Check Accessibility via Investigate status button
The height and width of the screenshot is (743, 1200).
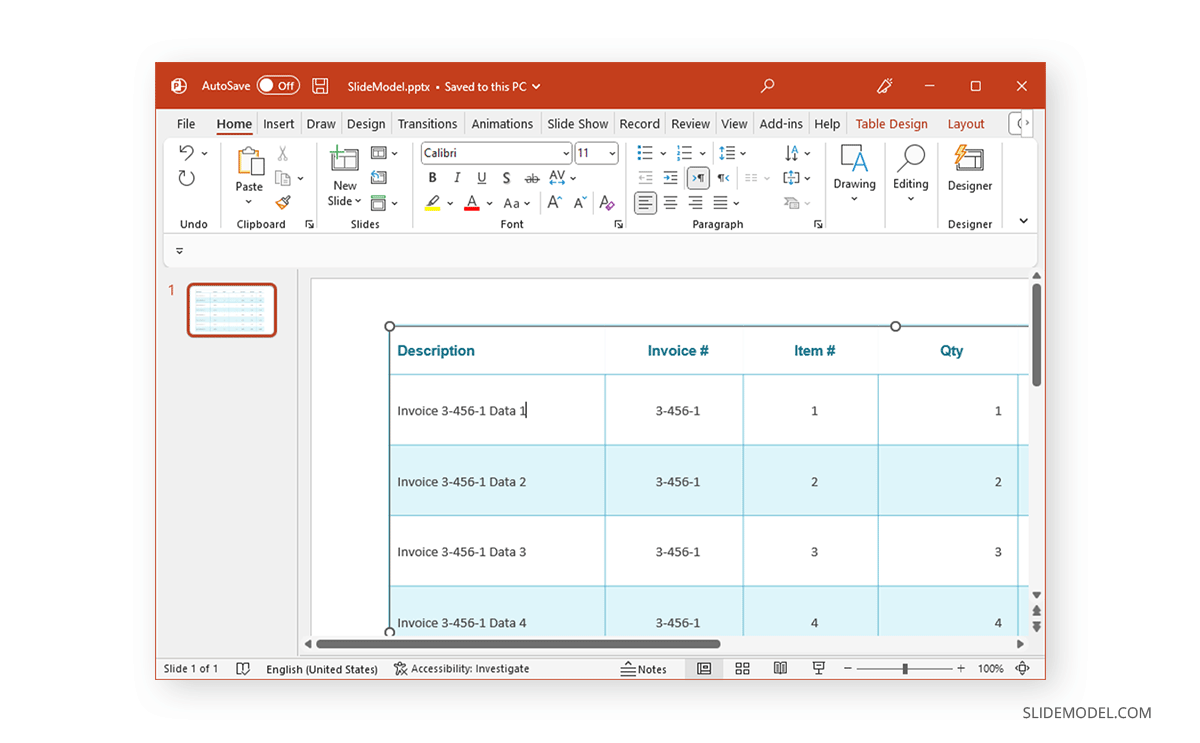point(461,668)
